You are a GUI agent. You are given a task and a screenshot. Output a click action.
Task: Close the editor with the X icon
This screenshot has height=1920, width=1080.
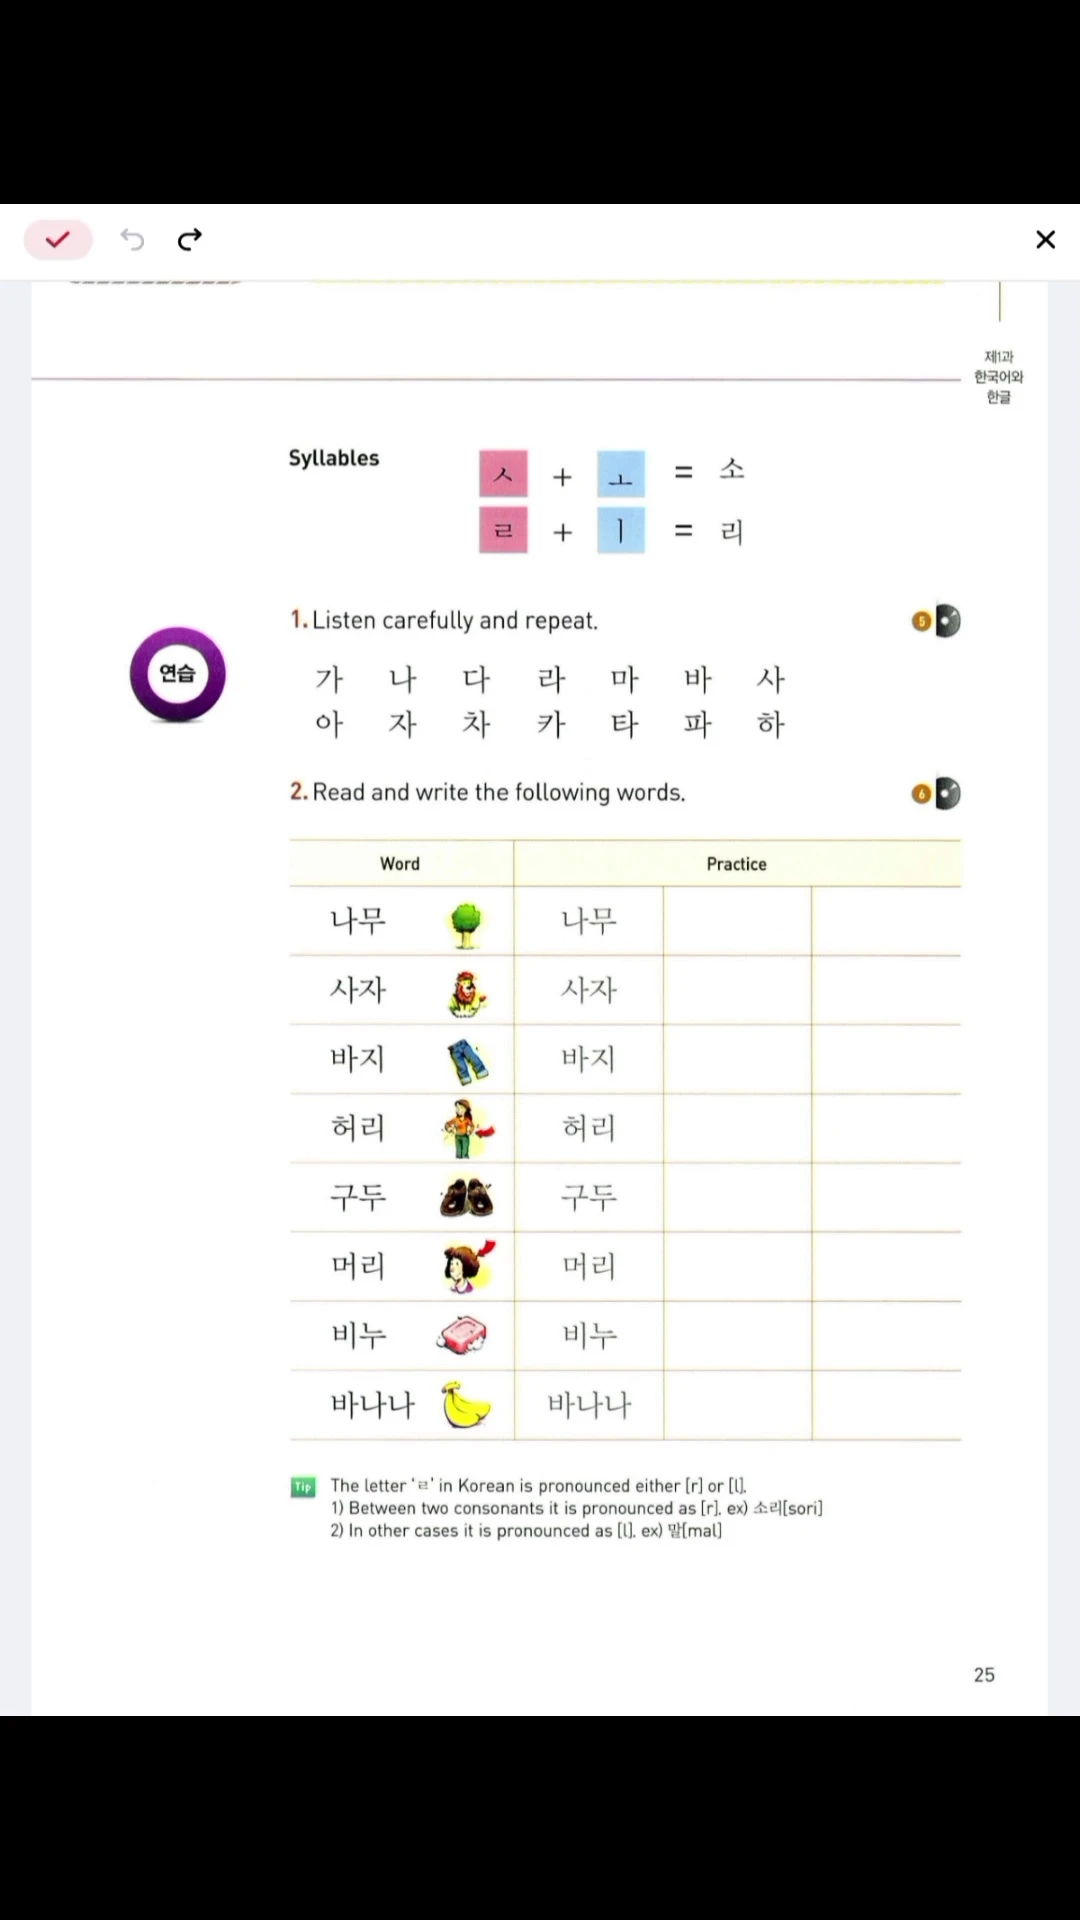pos(1045,240)
